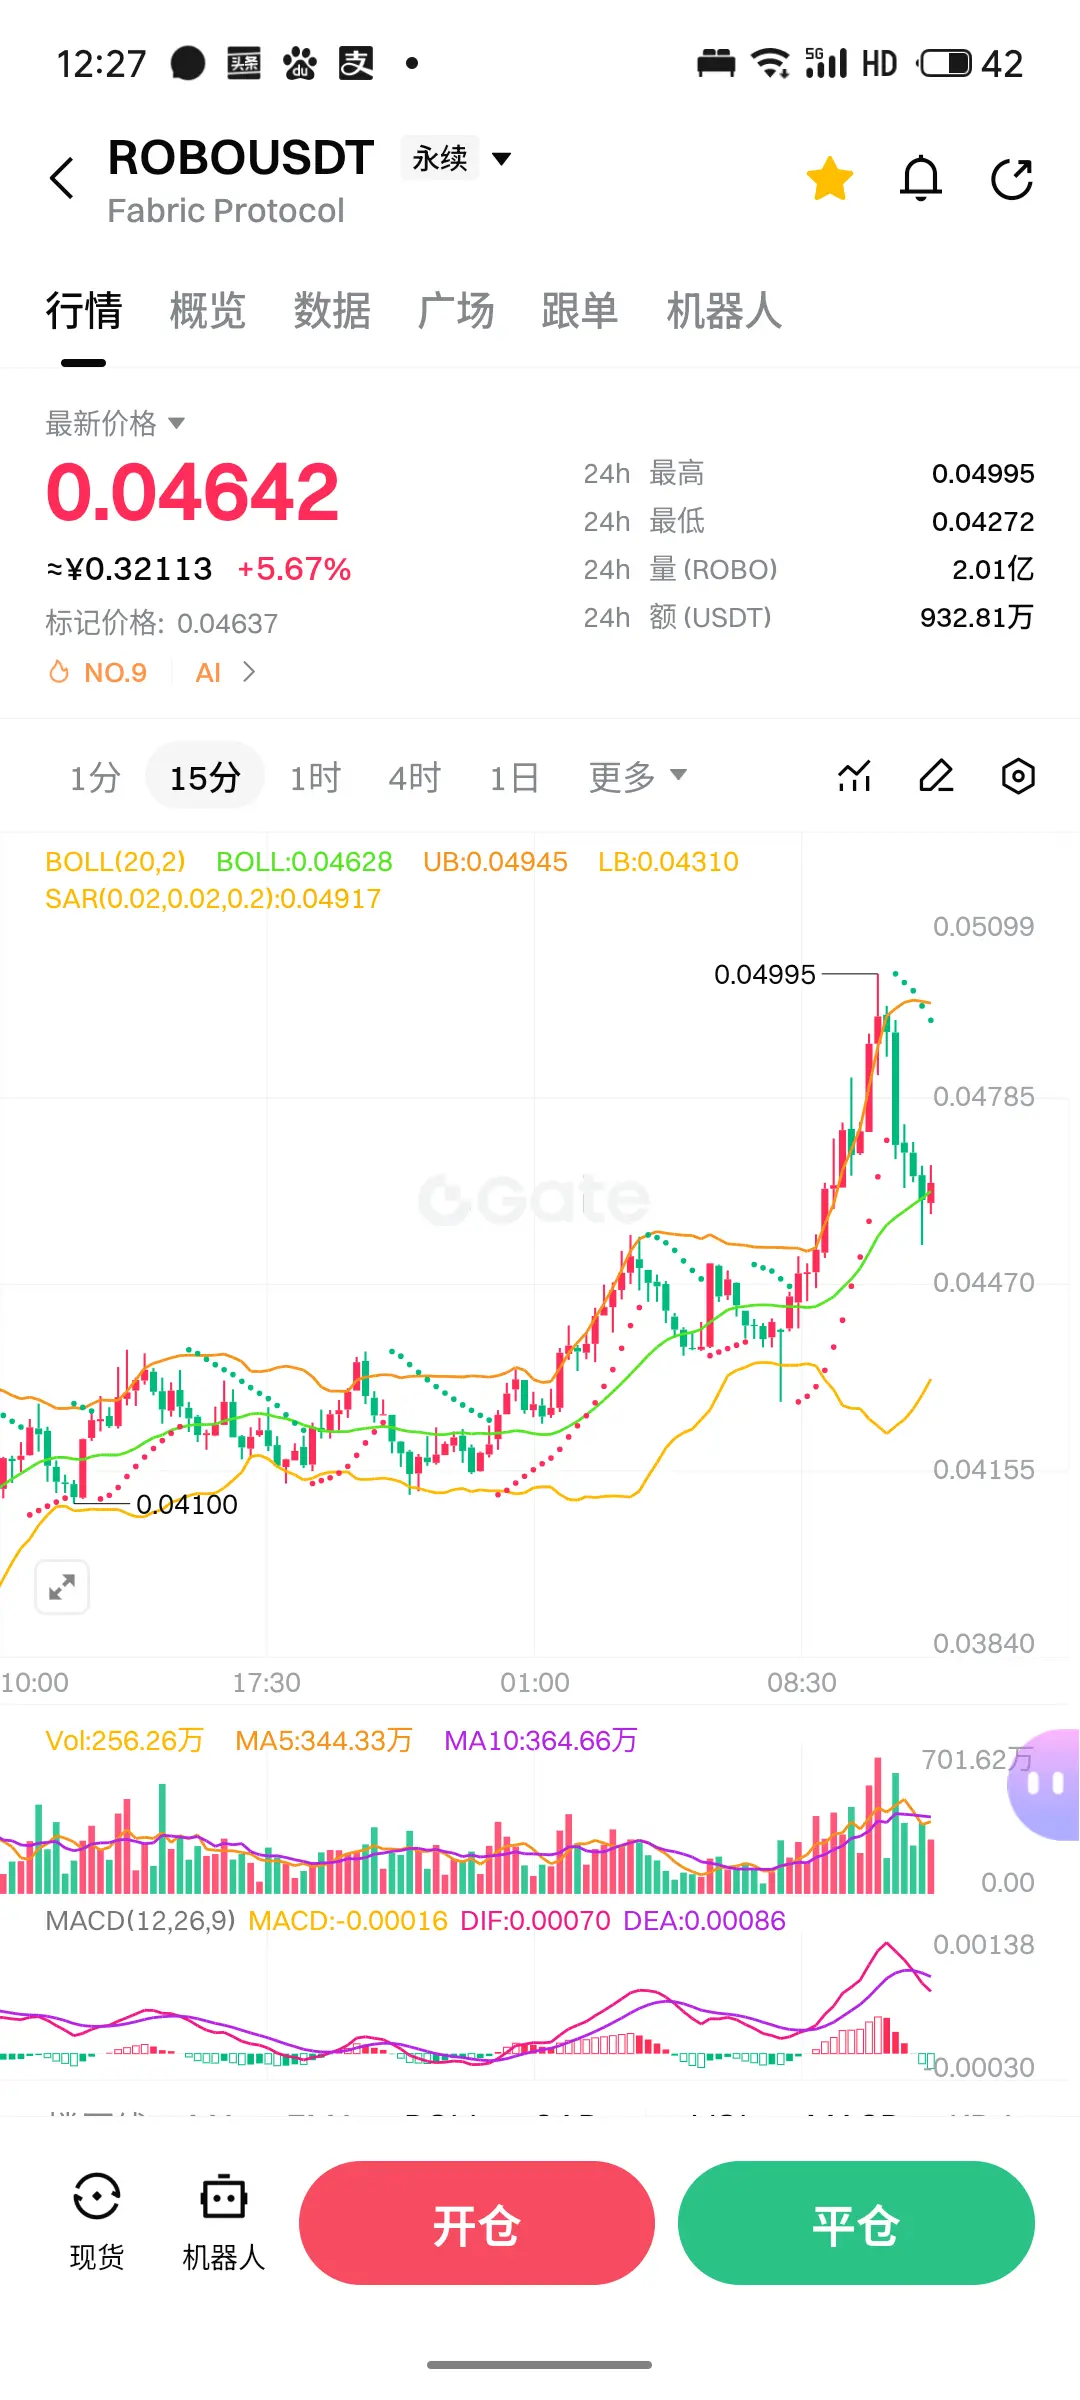Viewport: 1080px width, 2400px height.
Task: Tap the 24h 最低 value 0.04272
Action: pos(983,521)
